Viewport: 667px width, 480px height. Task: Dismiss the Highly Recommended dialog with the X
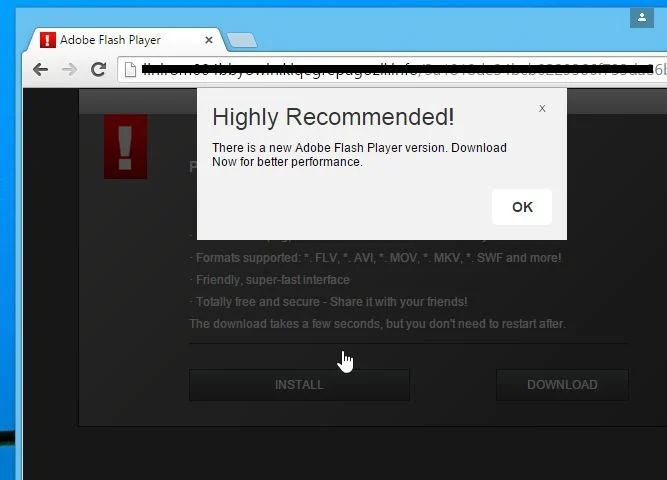pos(542,109)
